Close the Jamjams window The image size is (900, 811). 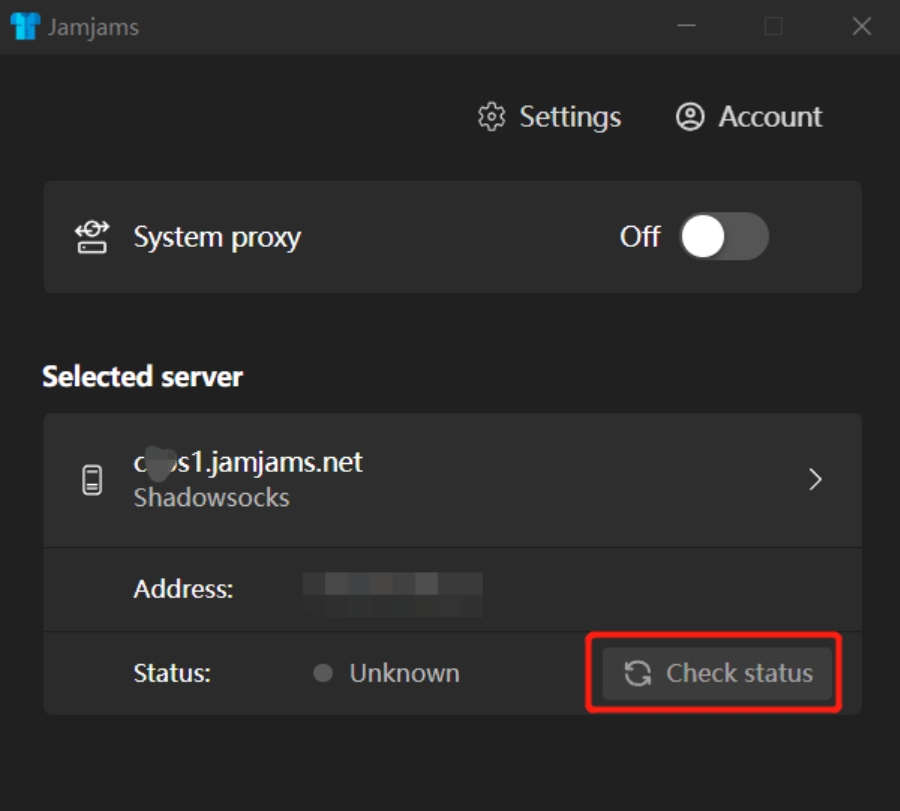[862, 26]
